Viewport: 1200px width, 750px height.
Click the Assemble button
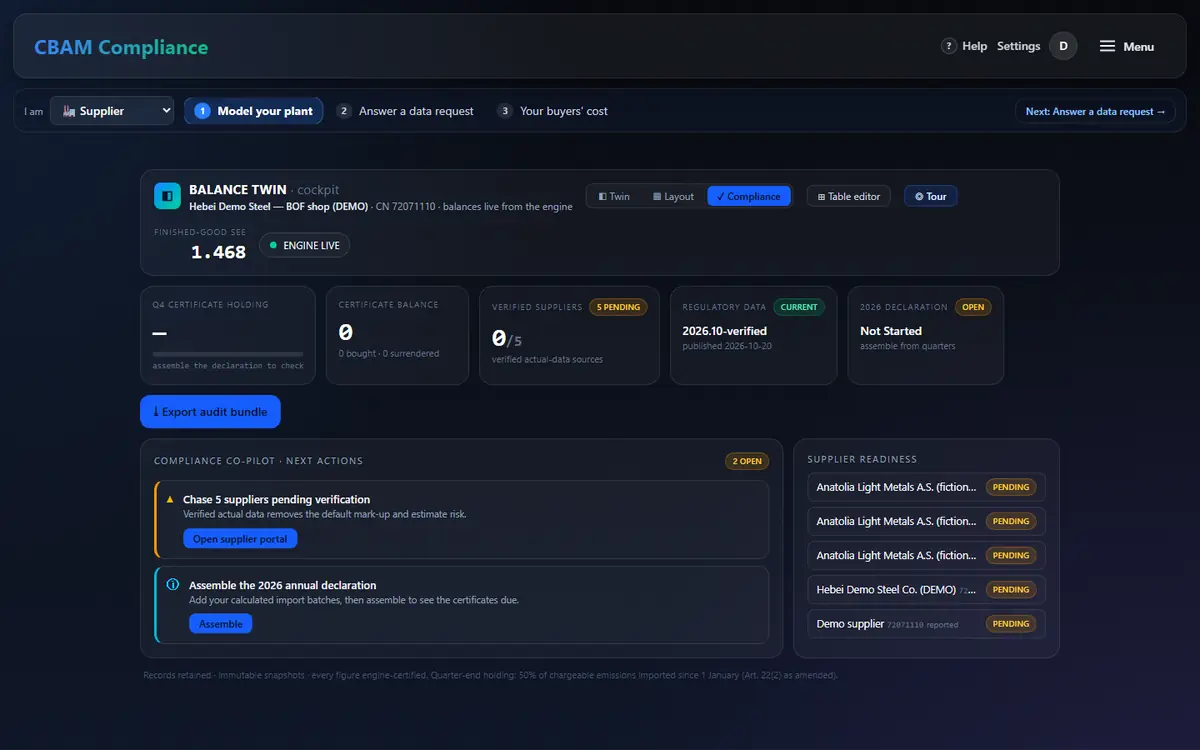[x=221, y=623]
